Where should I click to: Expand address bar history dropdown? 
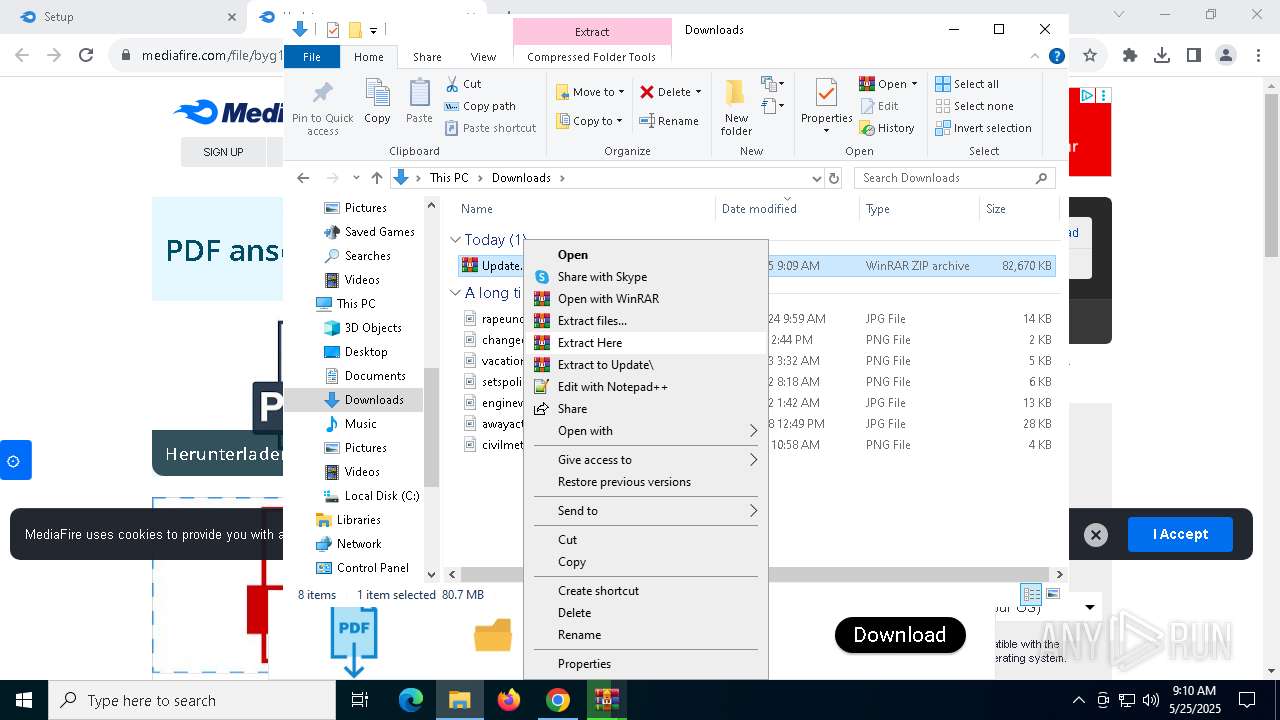point(816,178)
